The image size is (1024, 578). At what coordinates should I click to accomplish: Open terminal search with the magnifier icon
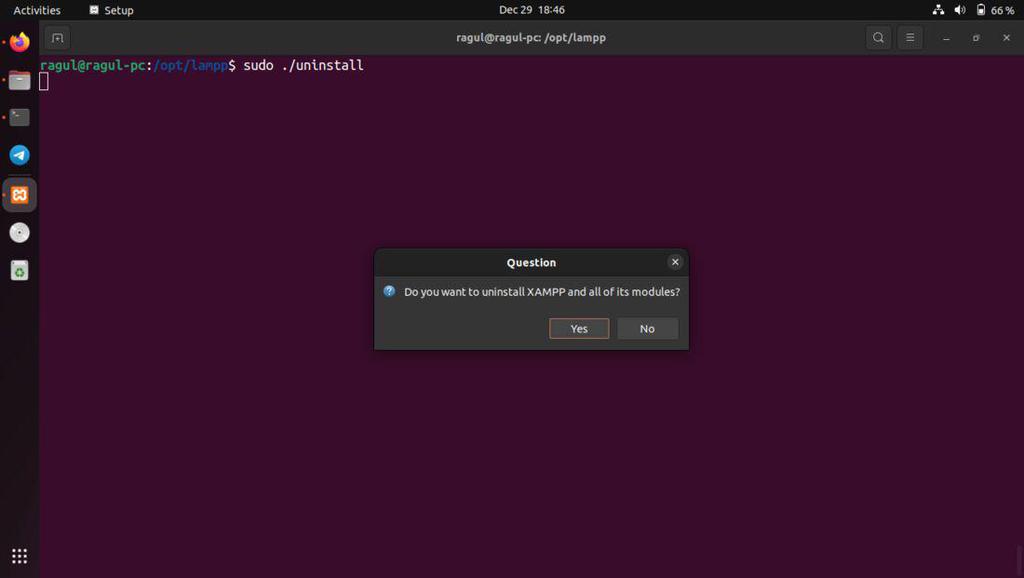pos(878,38)
